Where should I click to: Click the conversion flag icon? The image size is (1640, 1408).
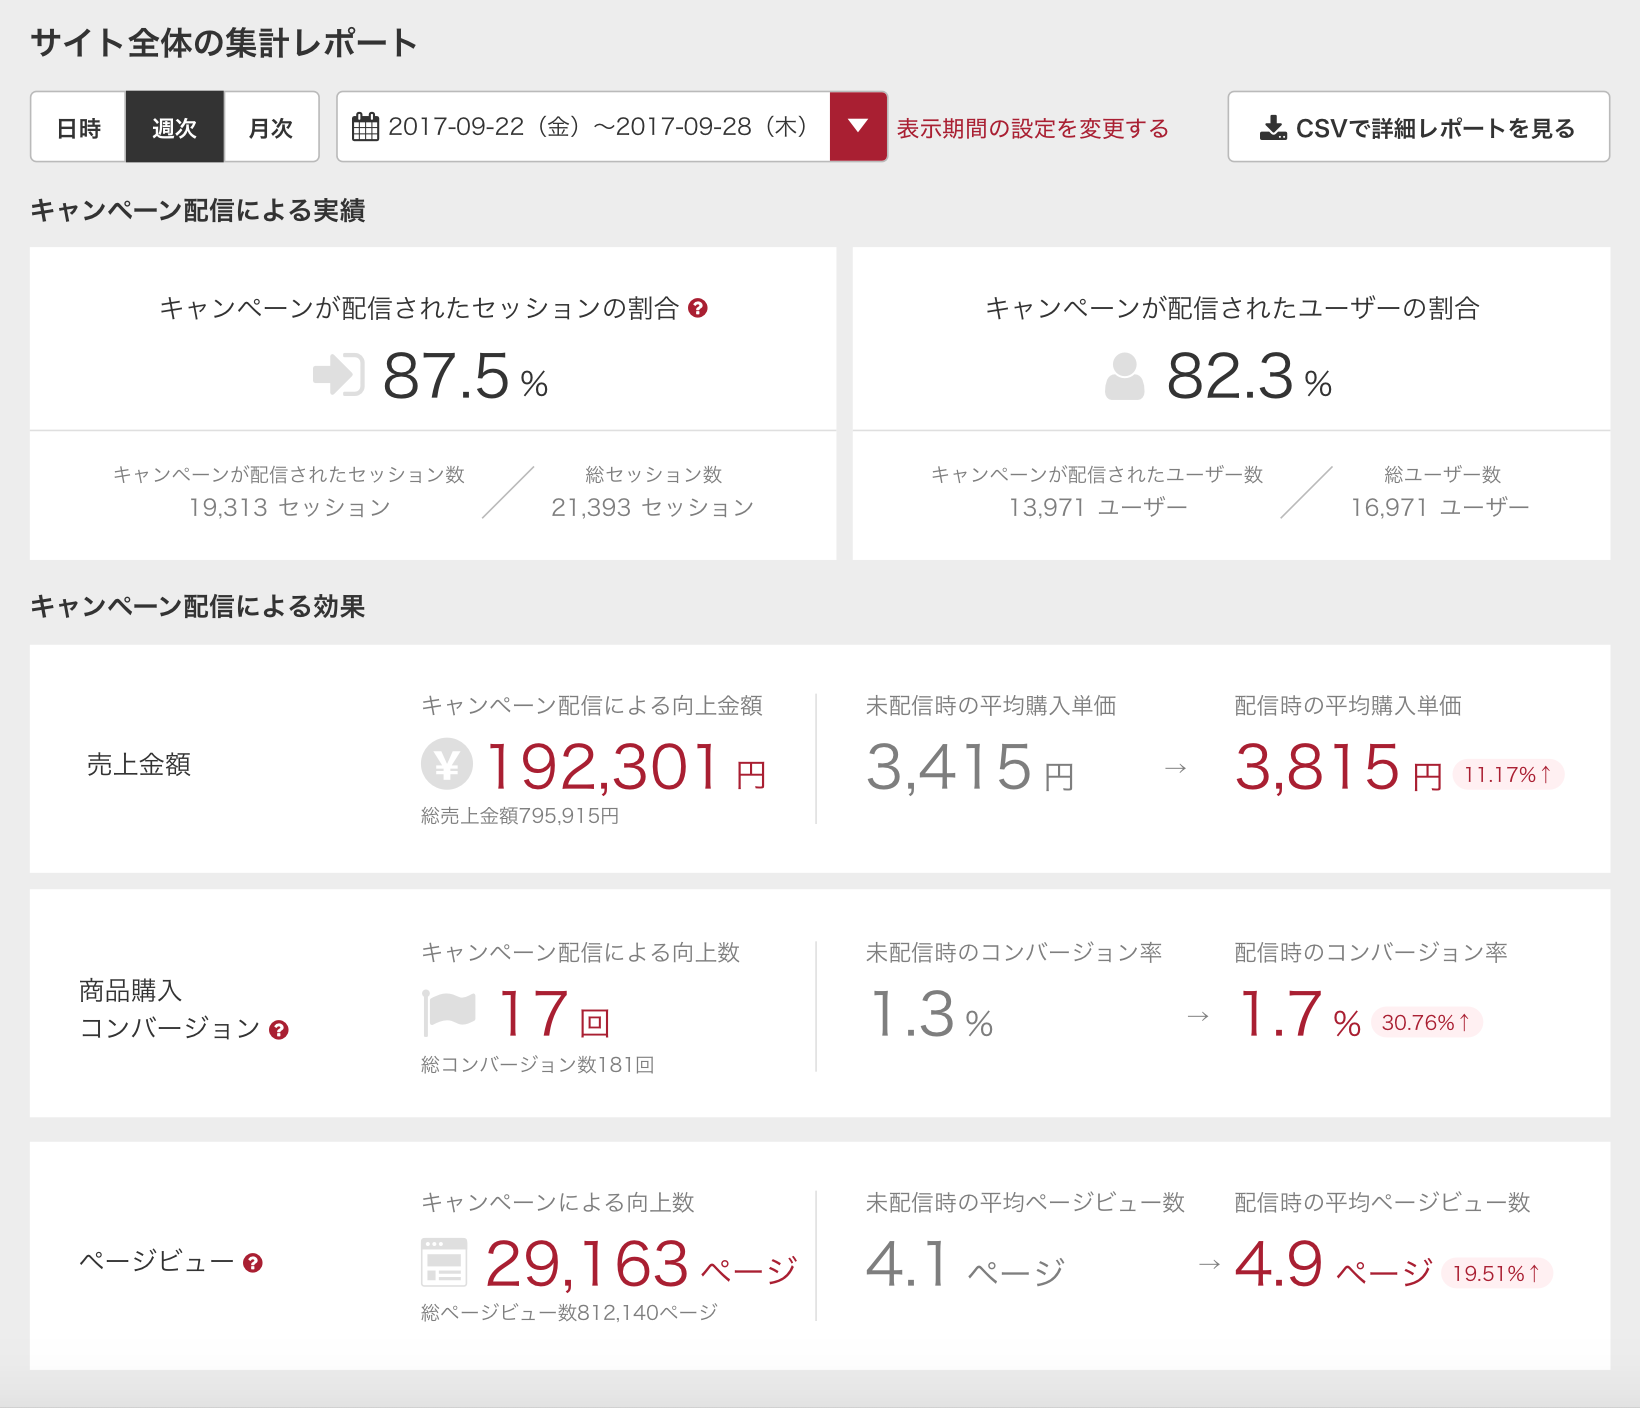click(449, 1012)
